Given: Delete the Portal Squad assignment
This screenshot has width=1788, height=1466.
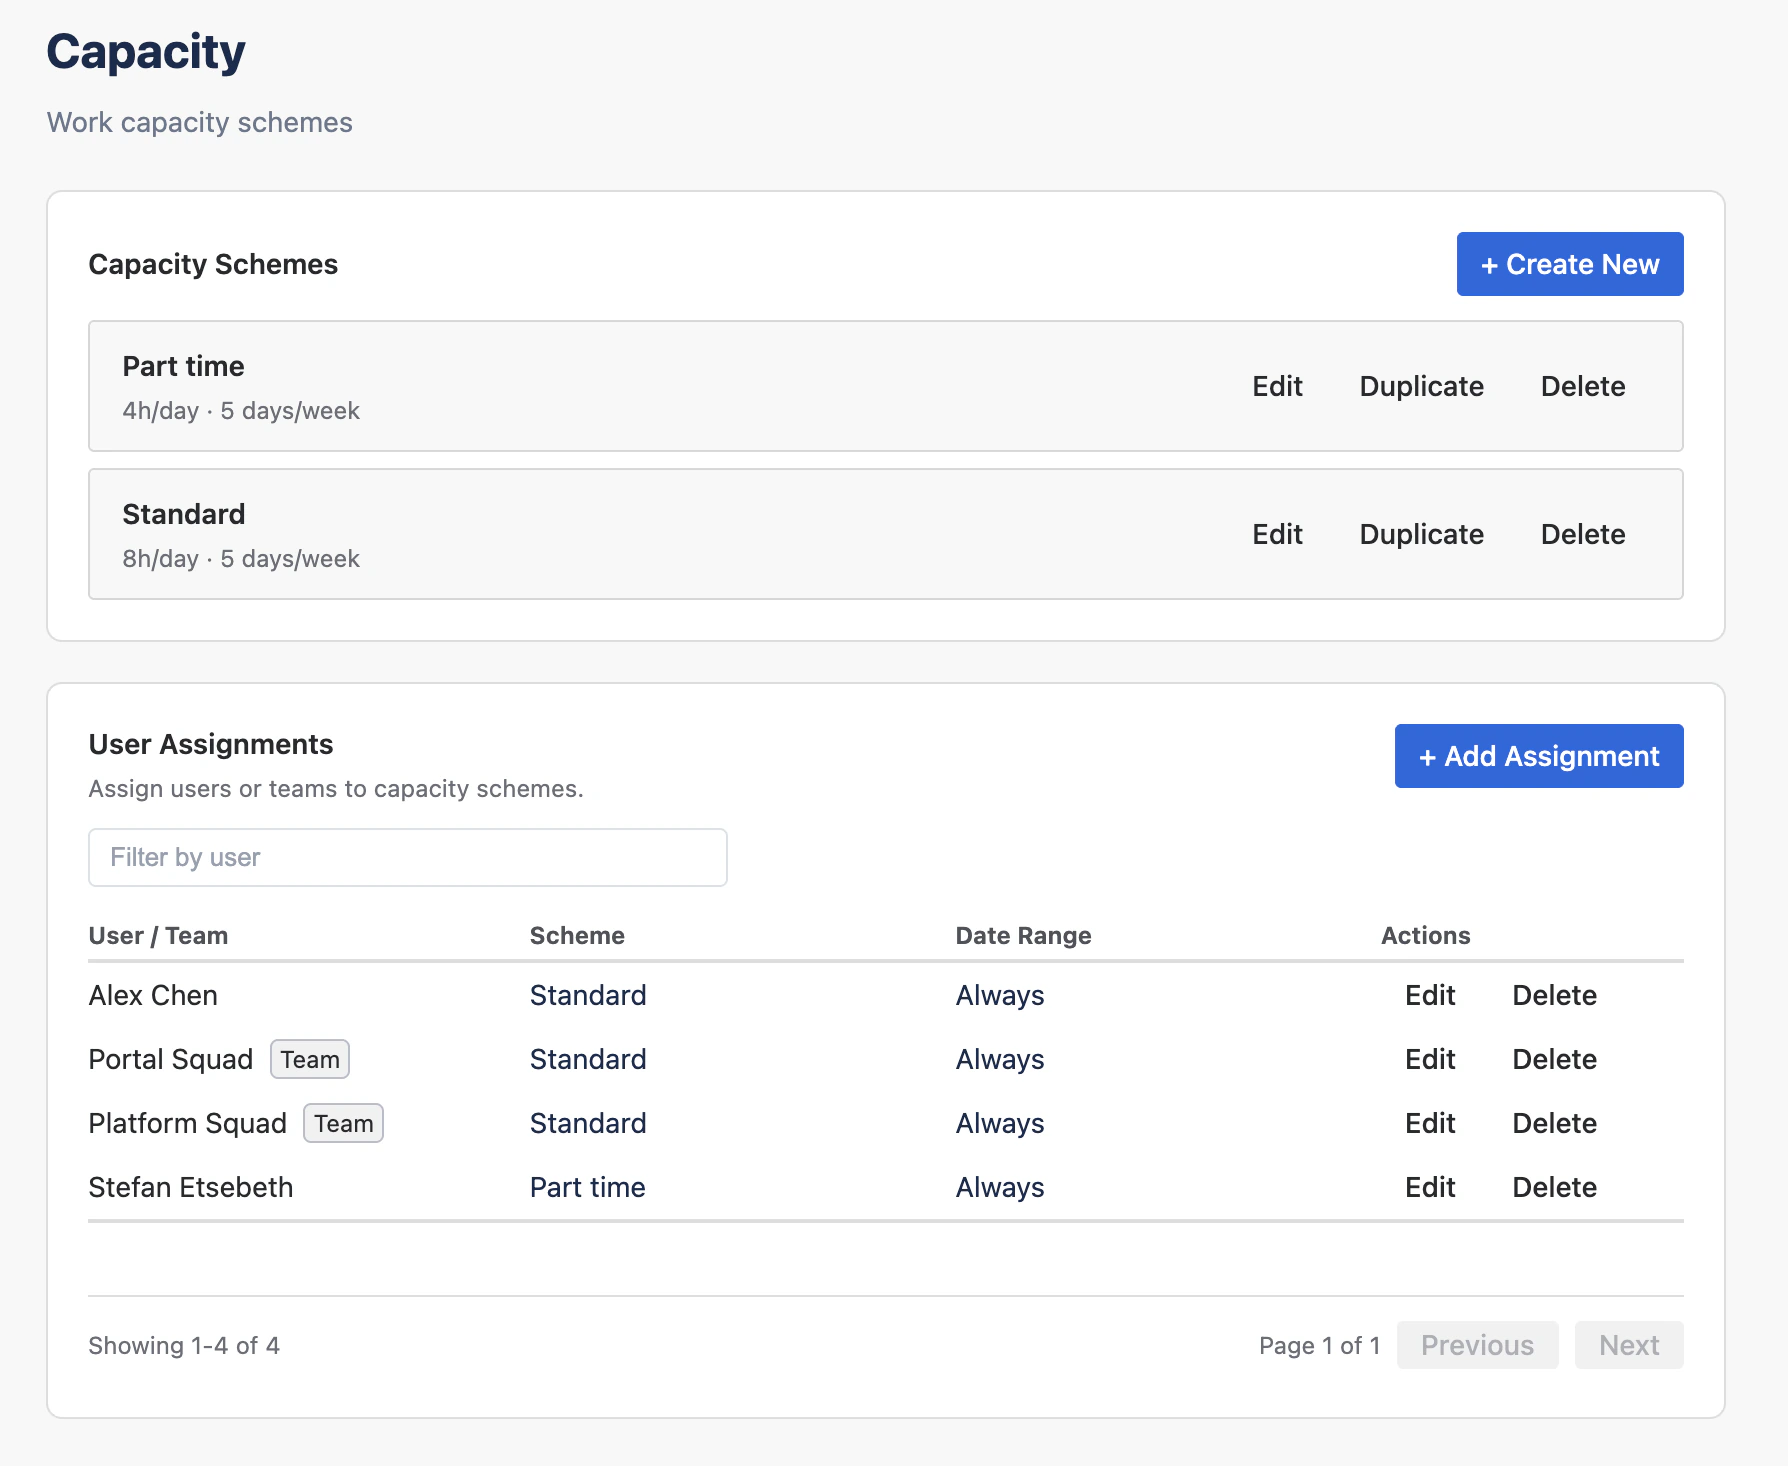Looking at the screenshot, I should [1554, 1059].
